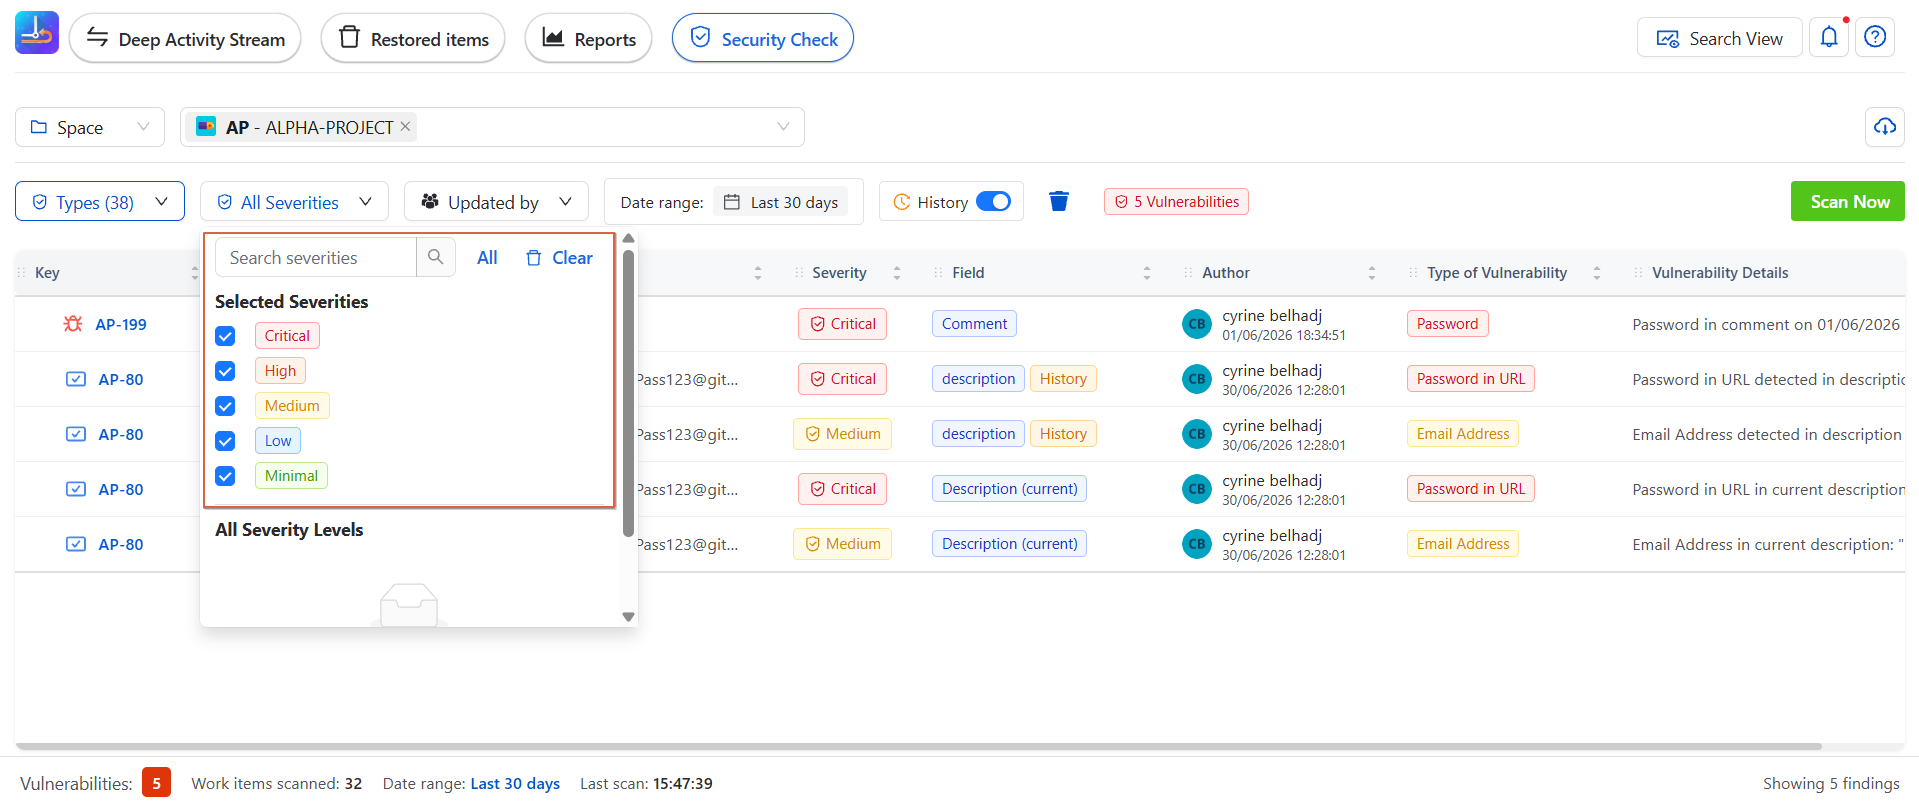Uncheck the Critical severity checkbox
The image size is (1919, 804).
click(x=225, y=336)
